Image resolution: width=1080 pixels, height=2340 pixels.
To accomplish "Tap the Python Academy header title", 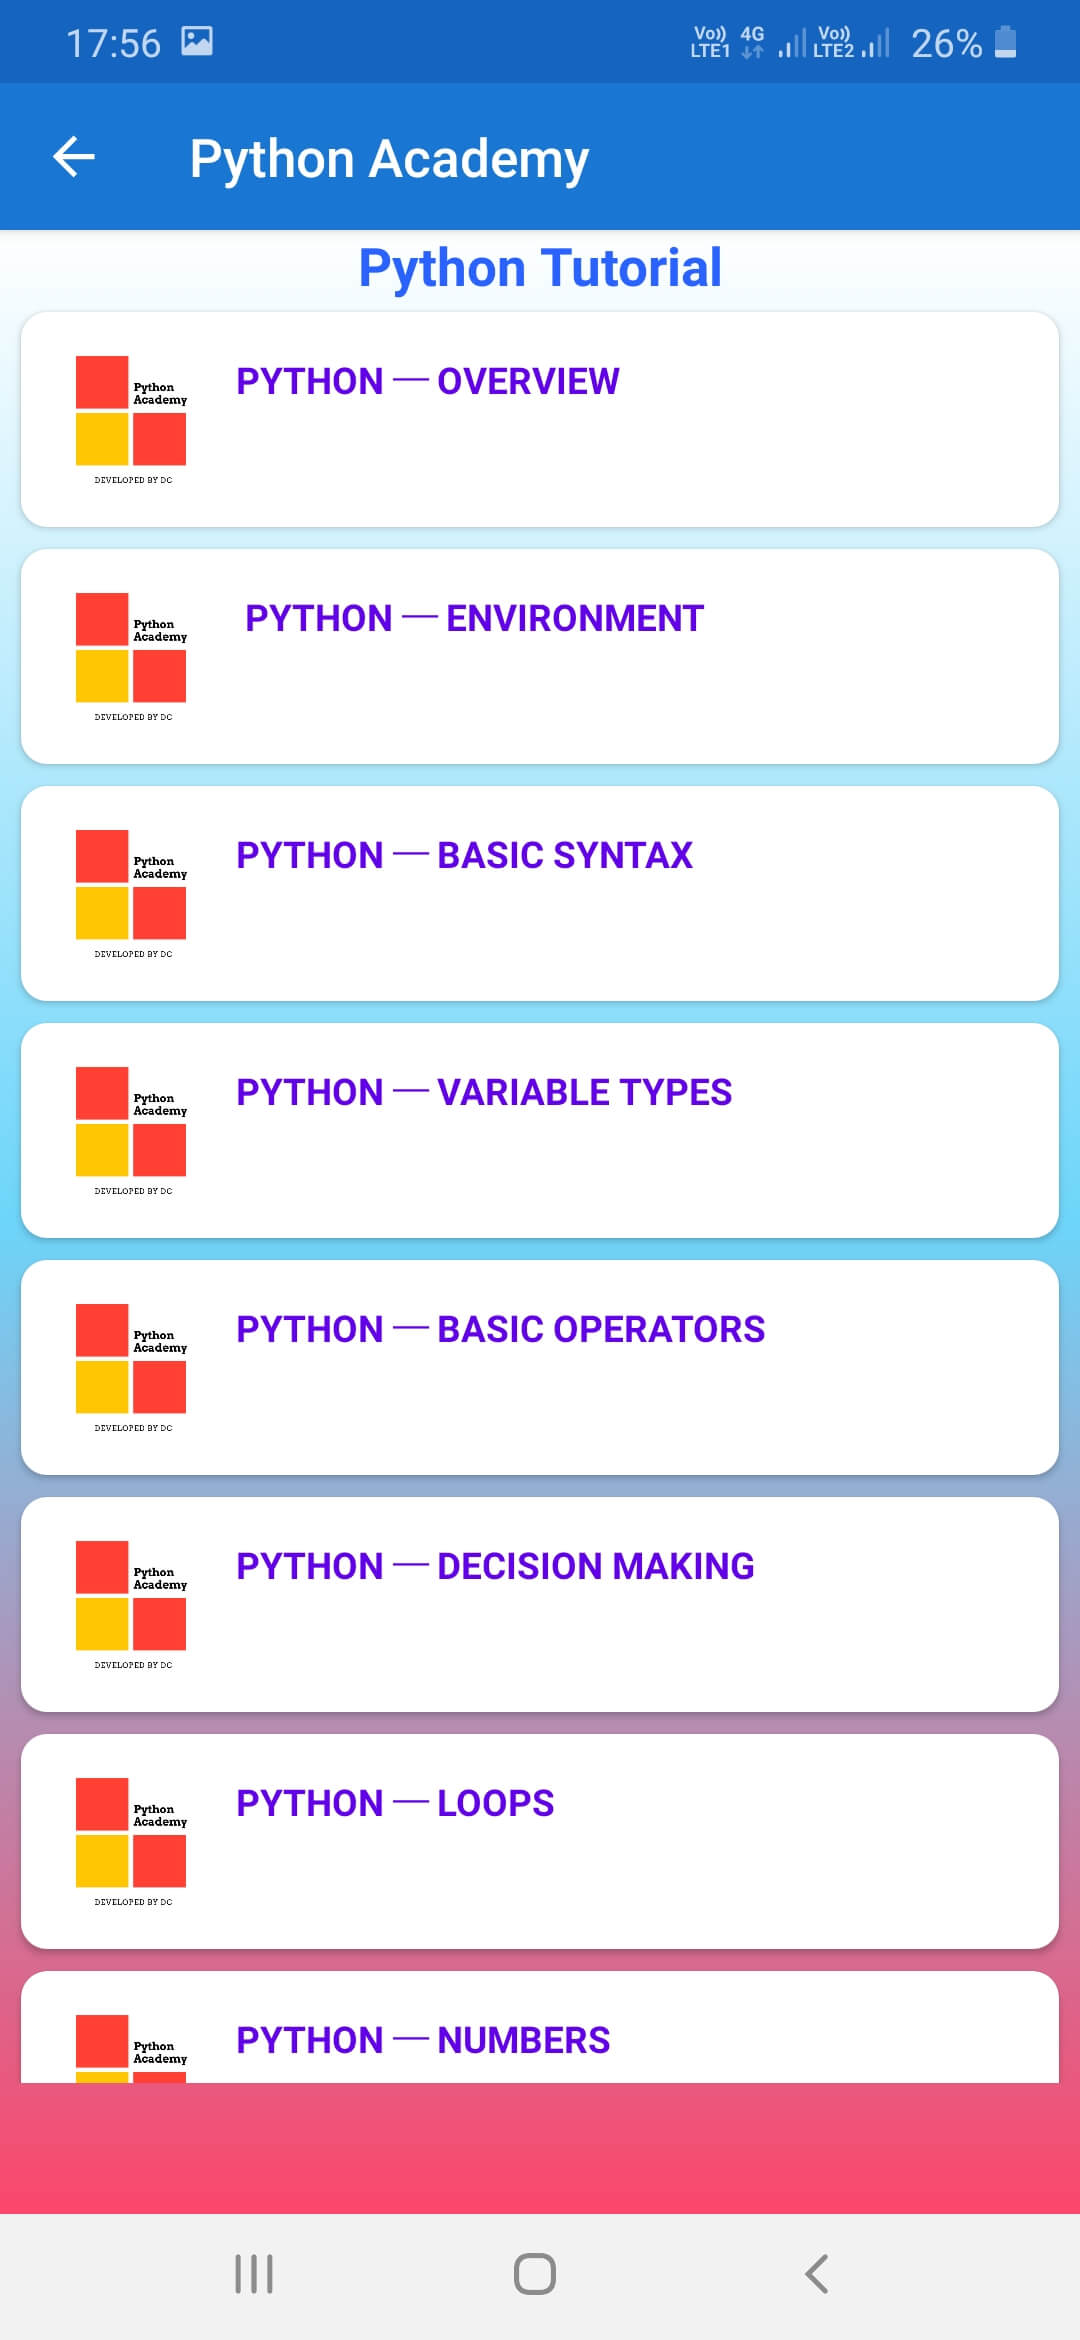I will [x=389, y=159].
